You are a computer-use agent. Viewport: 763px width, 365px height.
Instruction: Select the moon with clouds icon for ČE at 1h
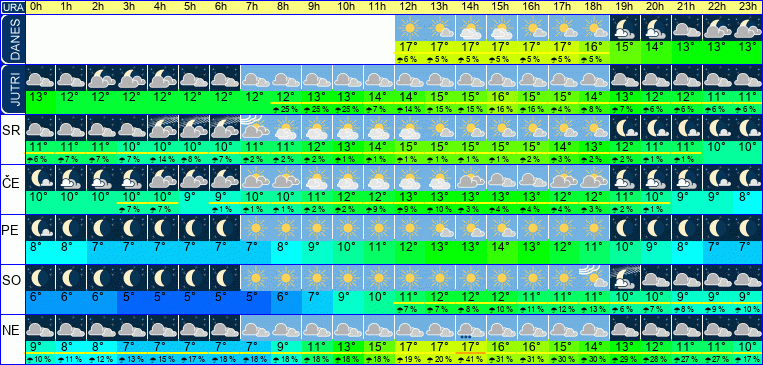[x=70, y=177]
